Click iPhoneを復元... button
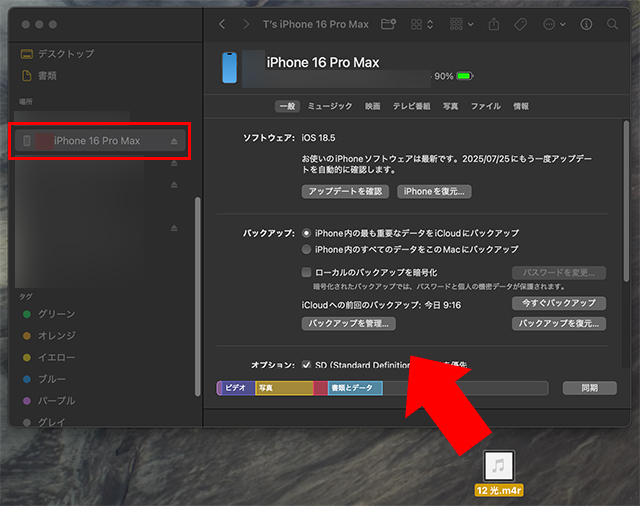Screen dimensions: 640x506 point(434,191)
